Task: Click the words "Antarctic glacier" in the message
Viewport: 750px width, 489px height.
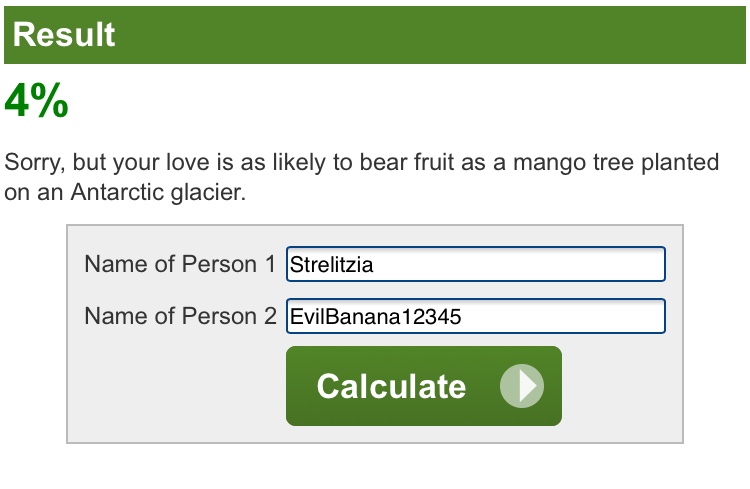Action: 158,193
